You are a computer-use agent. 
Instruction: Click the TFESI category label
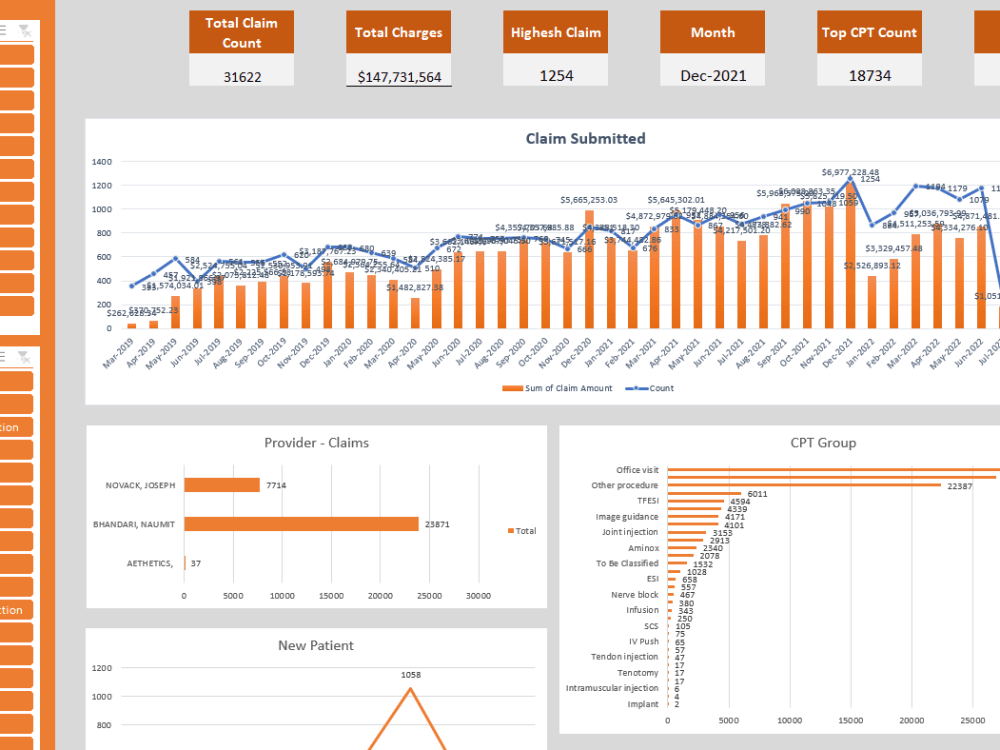click(648, 501)
